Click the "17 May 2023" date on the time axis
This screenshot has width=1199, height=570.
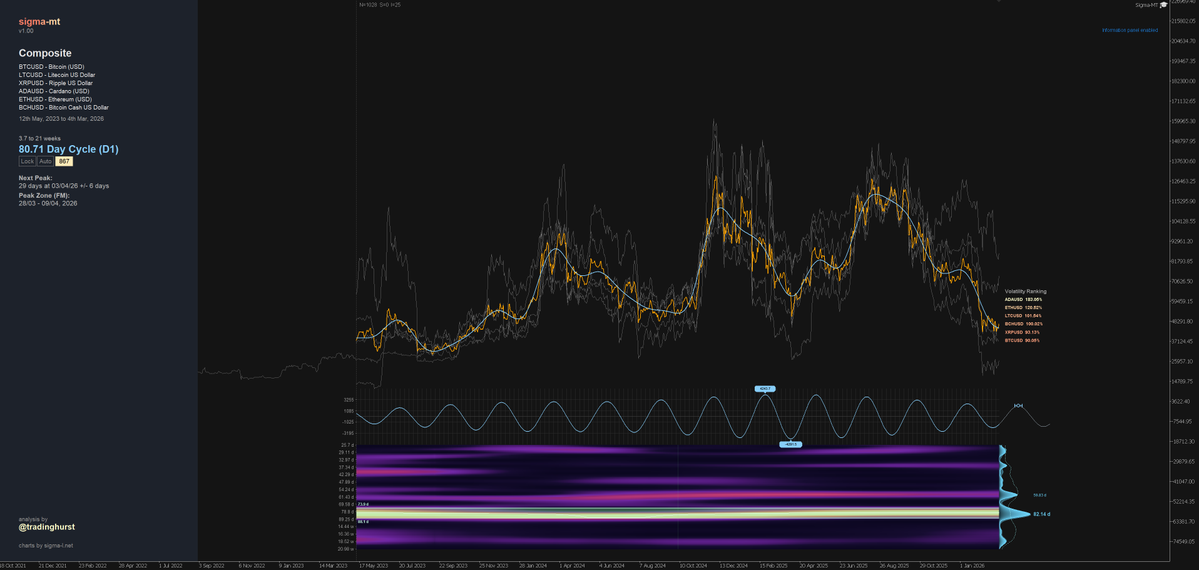coord(372,566)
